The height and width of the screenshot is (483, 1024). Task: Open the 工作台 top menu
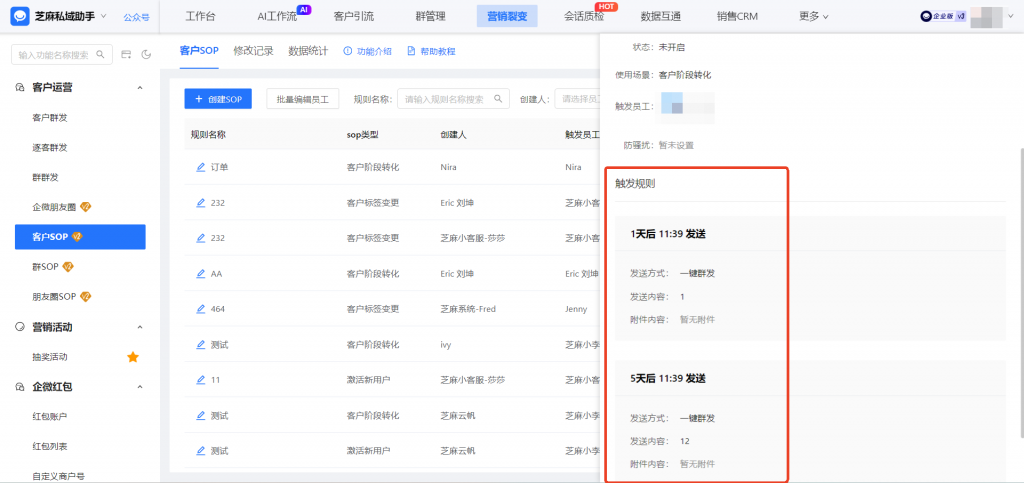coord(200,16)
